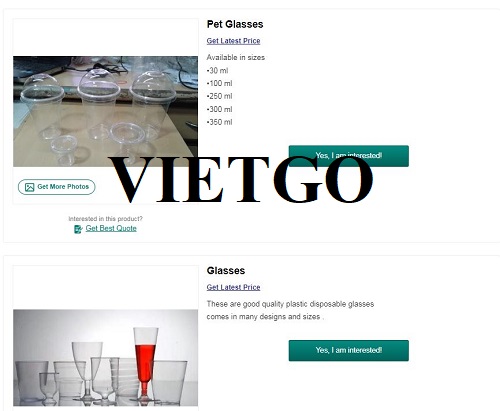
Task: Open the disposable Glasses product photo
Action: [105, 358]
